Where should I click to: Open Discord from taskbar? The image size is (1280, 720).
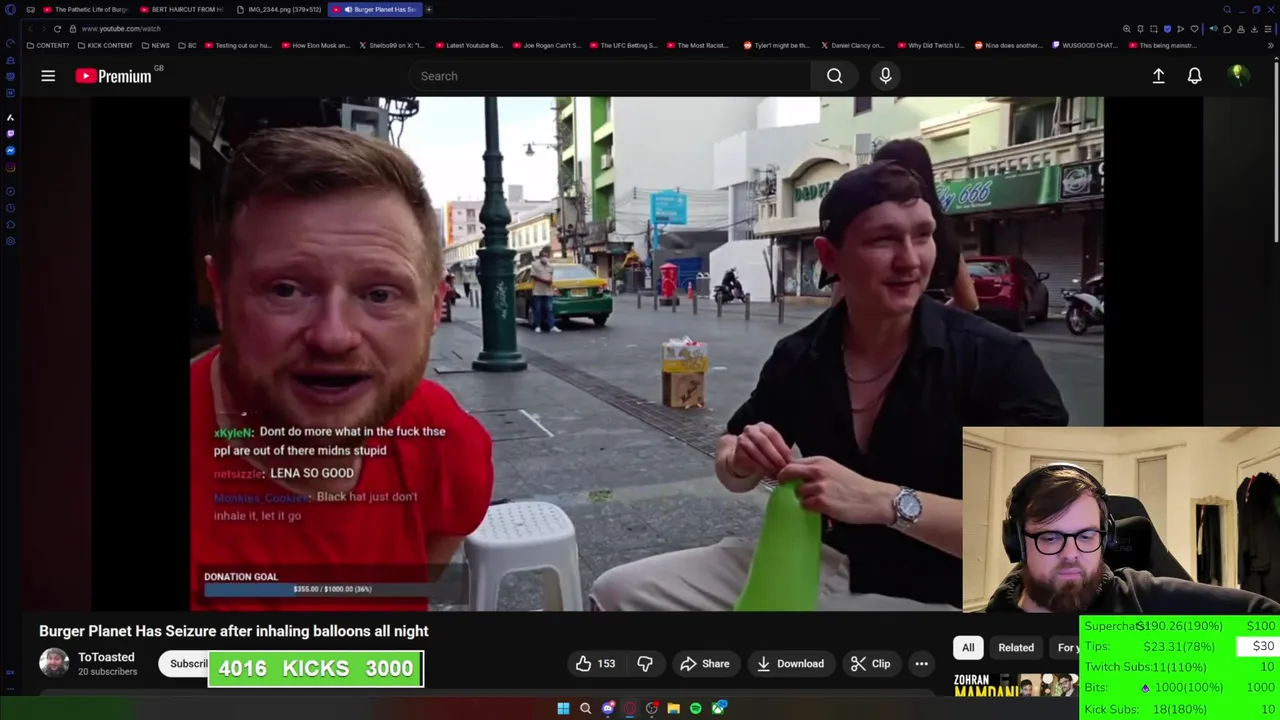tap(607, 709)
